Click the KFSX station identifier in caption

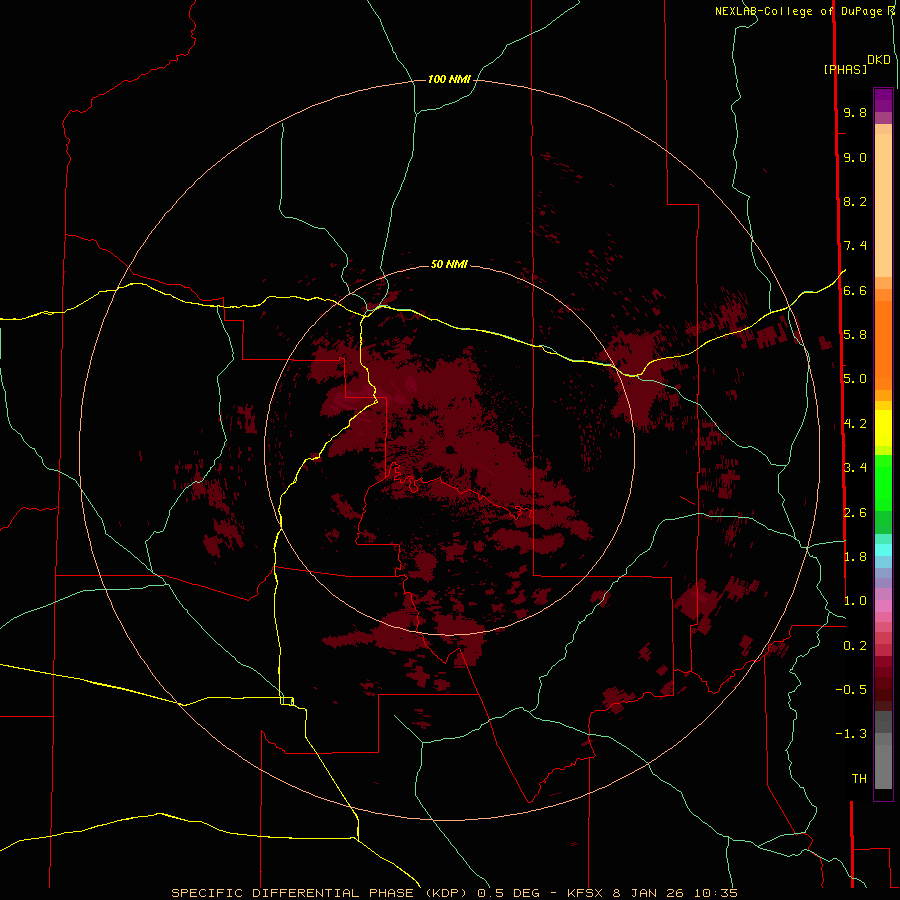pyautogui.click(x=586, y=893)
